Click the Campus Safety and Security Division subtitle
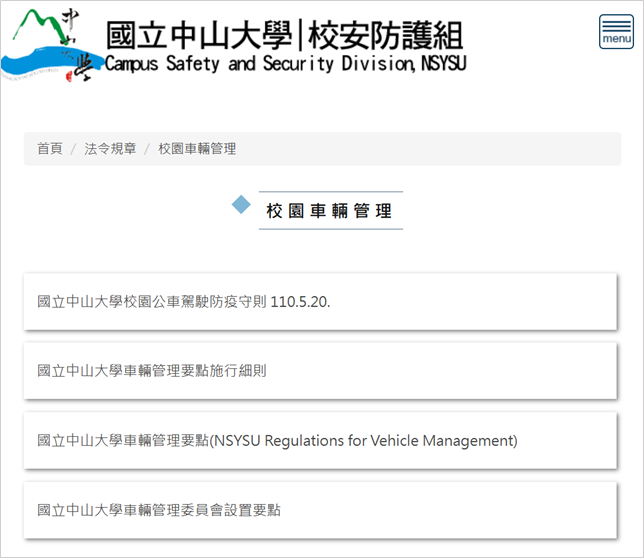 point(285,65)
